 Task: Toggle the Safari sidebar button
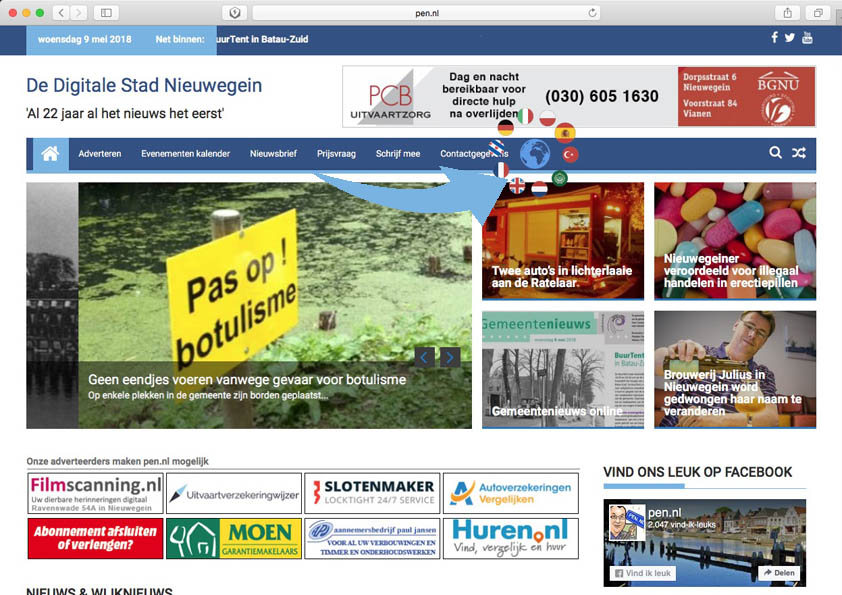coord(106,12)
